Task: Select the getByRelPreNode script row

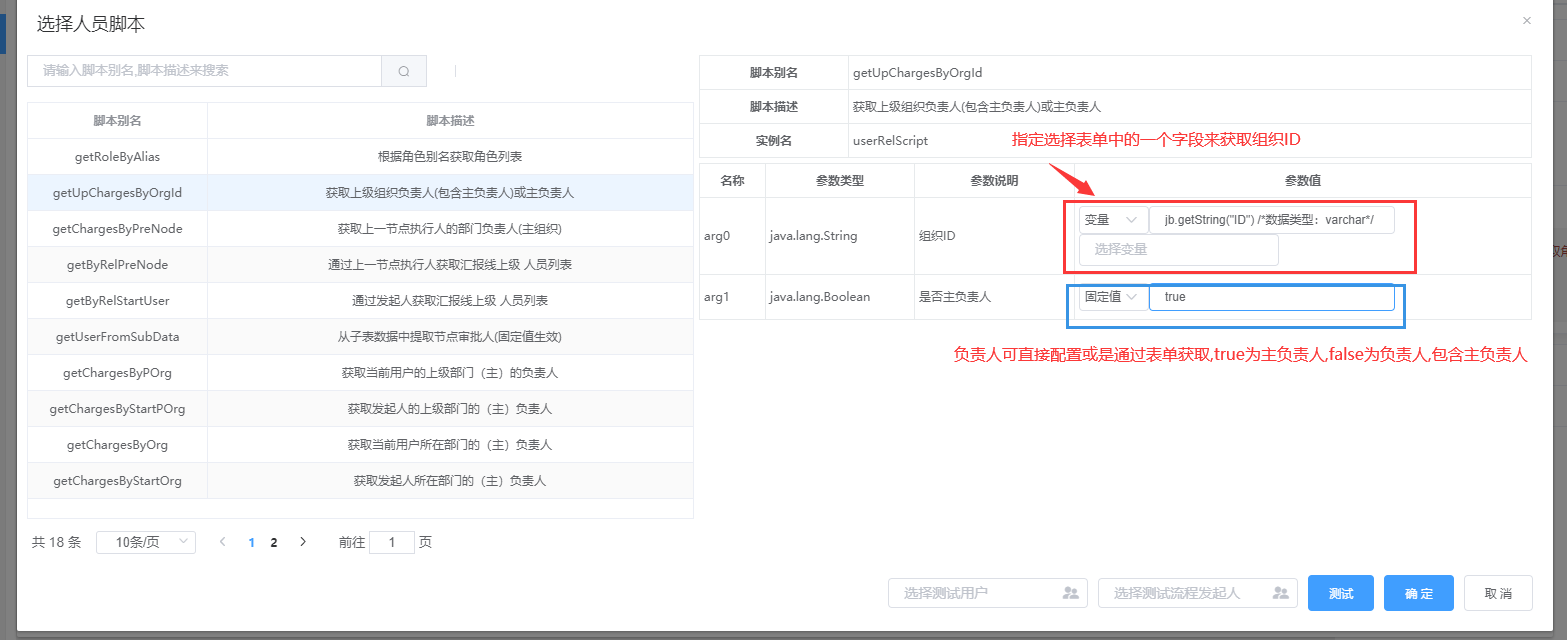Action: tap(360, 265)
